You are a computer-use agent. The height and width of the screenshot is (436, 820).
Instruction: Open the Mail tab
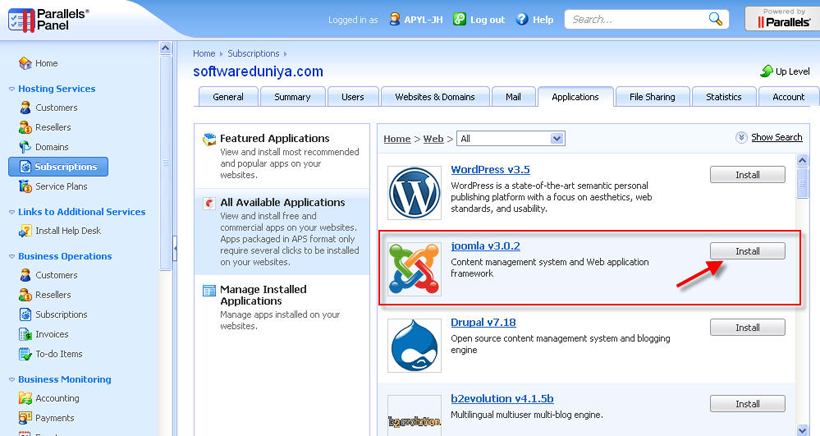514,97
